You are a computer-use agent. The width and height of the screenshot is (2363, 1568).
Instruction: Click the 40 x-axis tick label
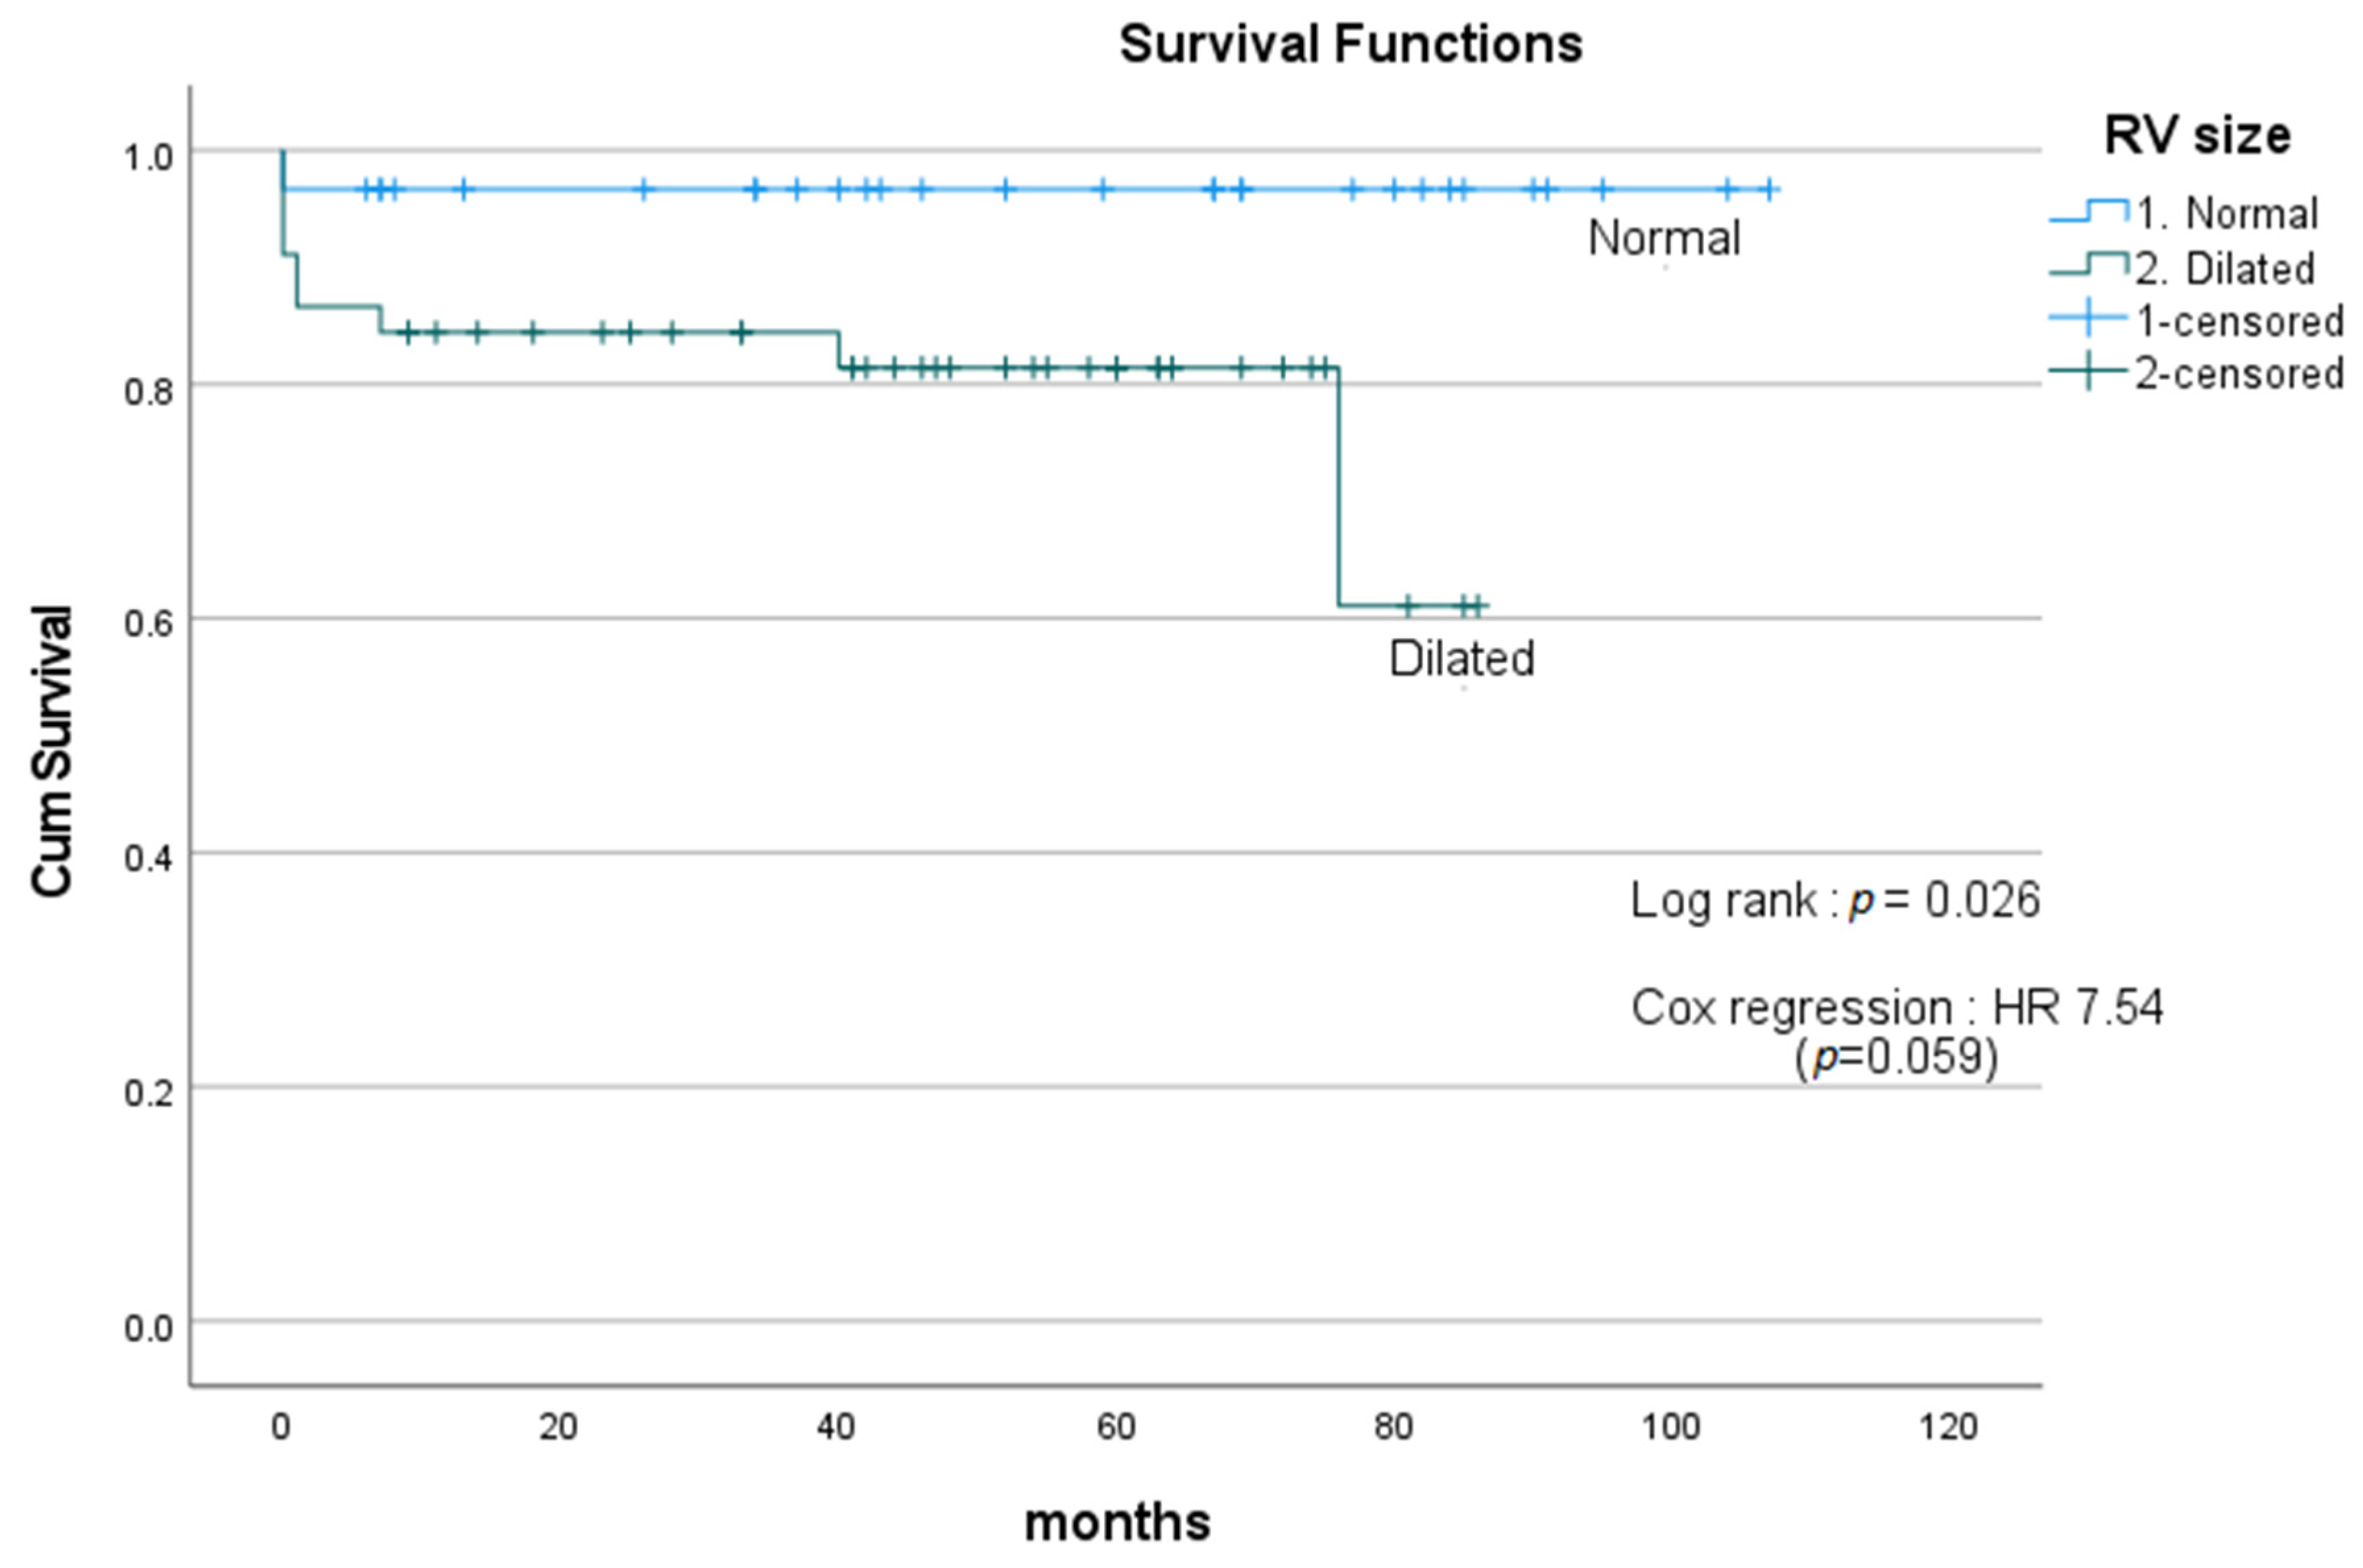836,1427
